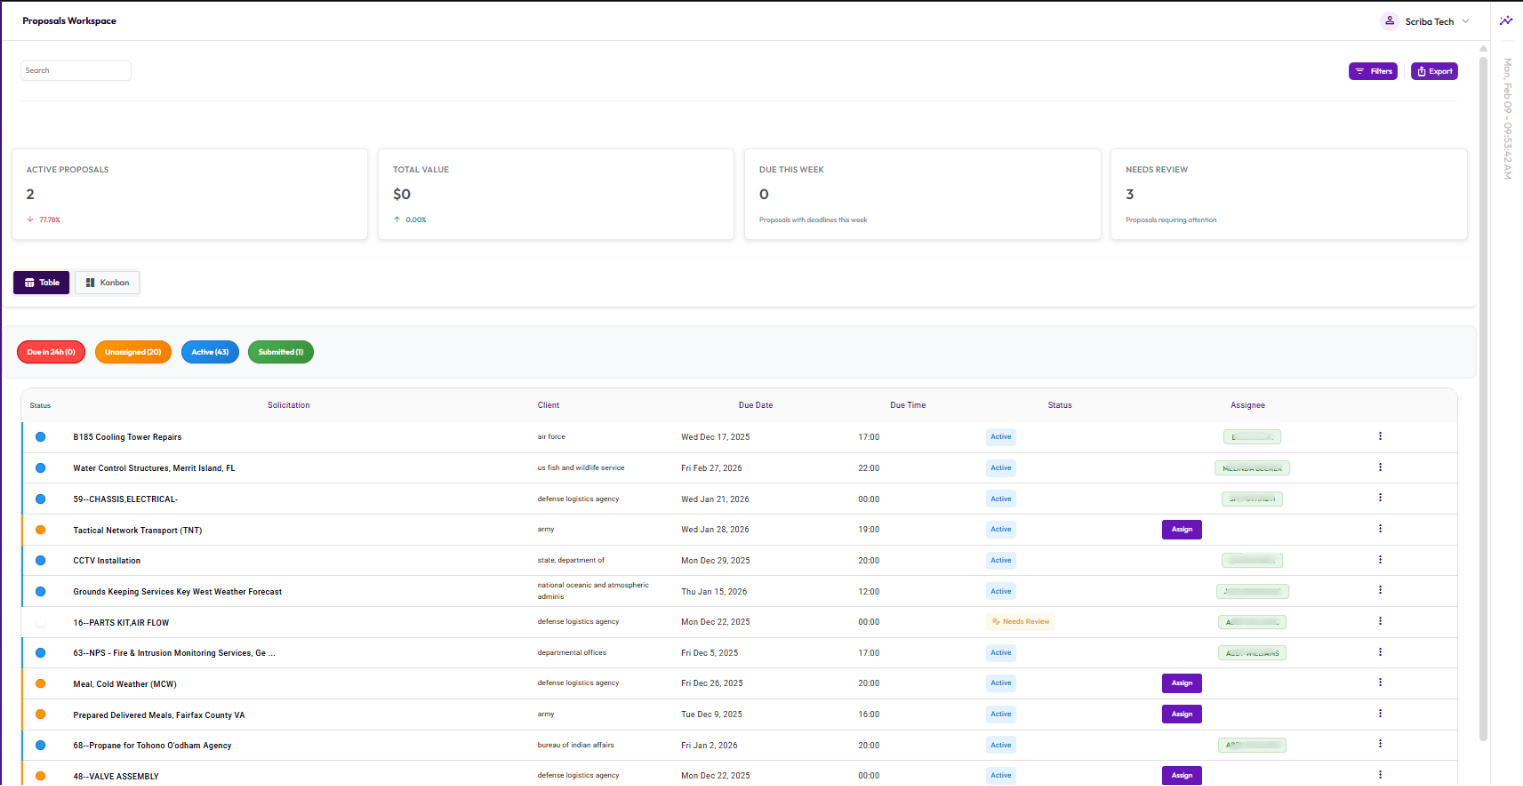
Task: Click the Export button
Action: [x=1434, y=71]
